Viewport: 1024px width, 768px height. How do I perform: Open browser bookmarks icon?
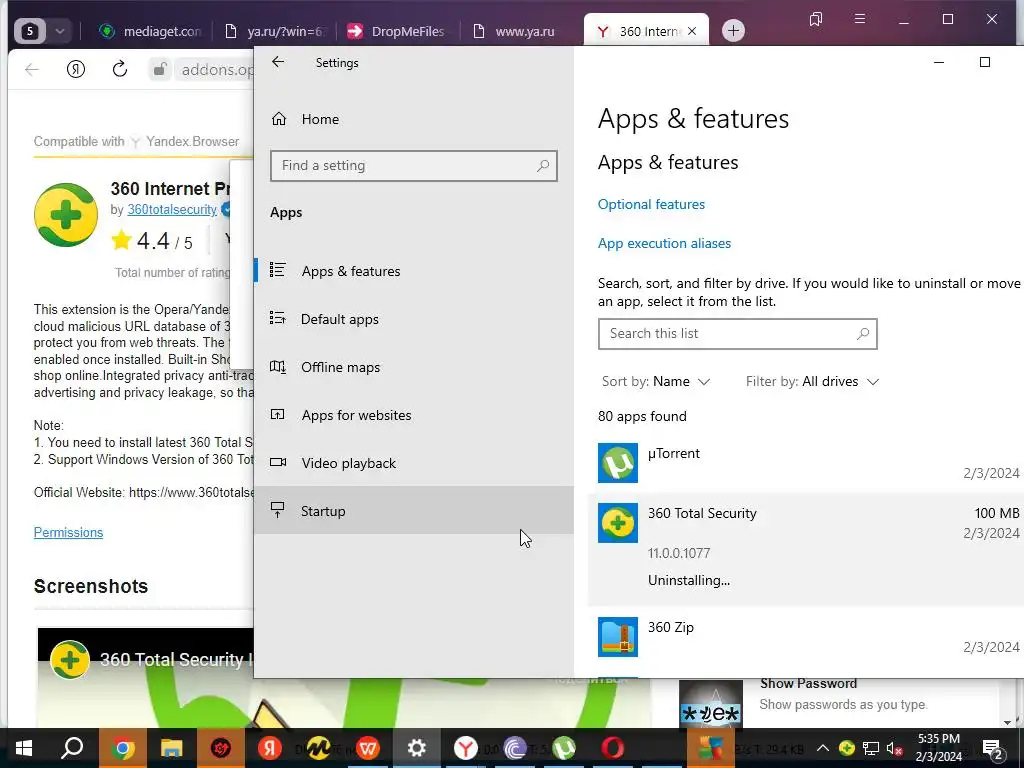coord(816,19)
